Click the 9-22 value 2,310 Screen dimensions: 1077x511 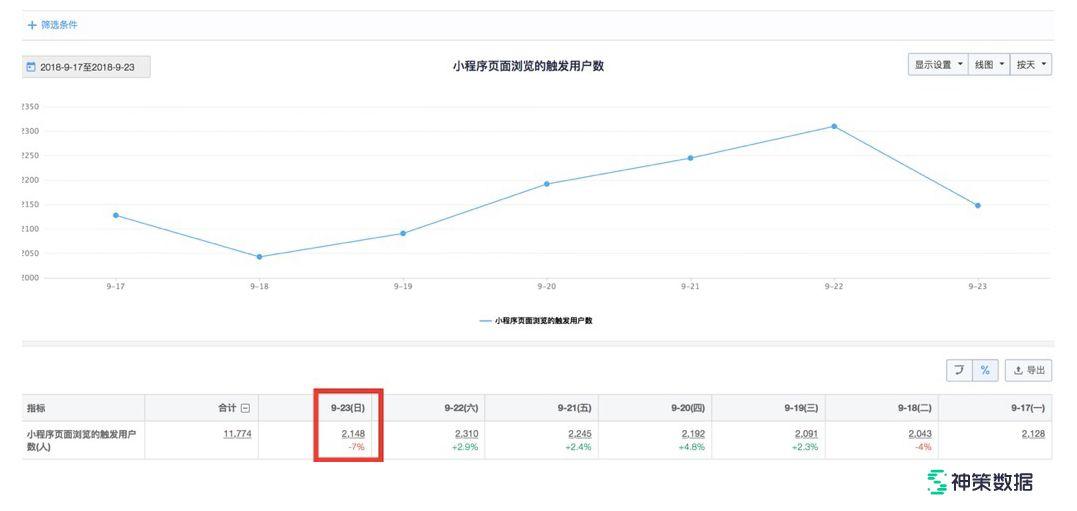pos(466,434)
